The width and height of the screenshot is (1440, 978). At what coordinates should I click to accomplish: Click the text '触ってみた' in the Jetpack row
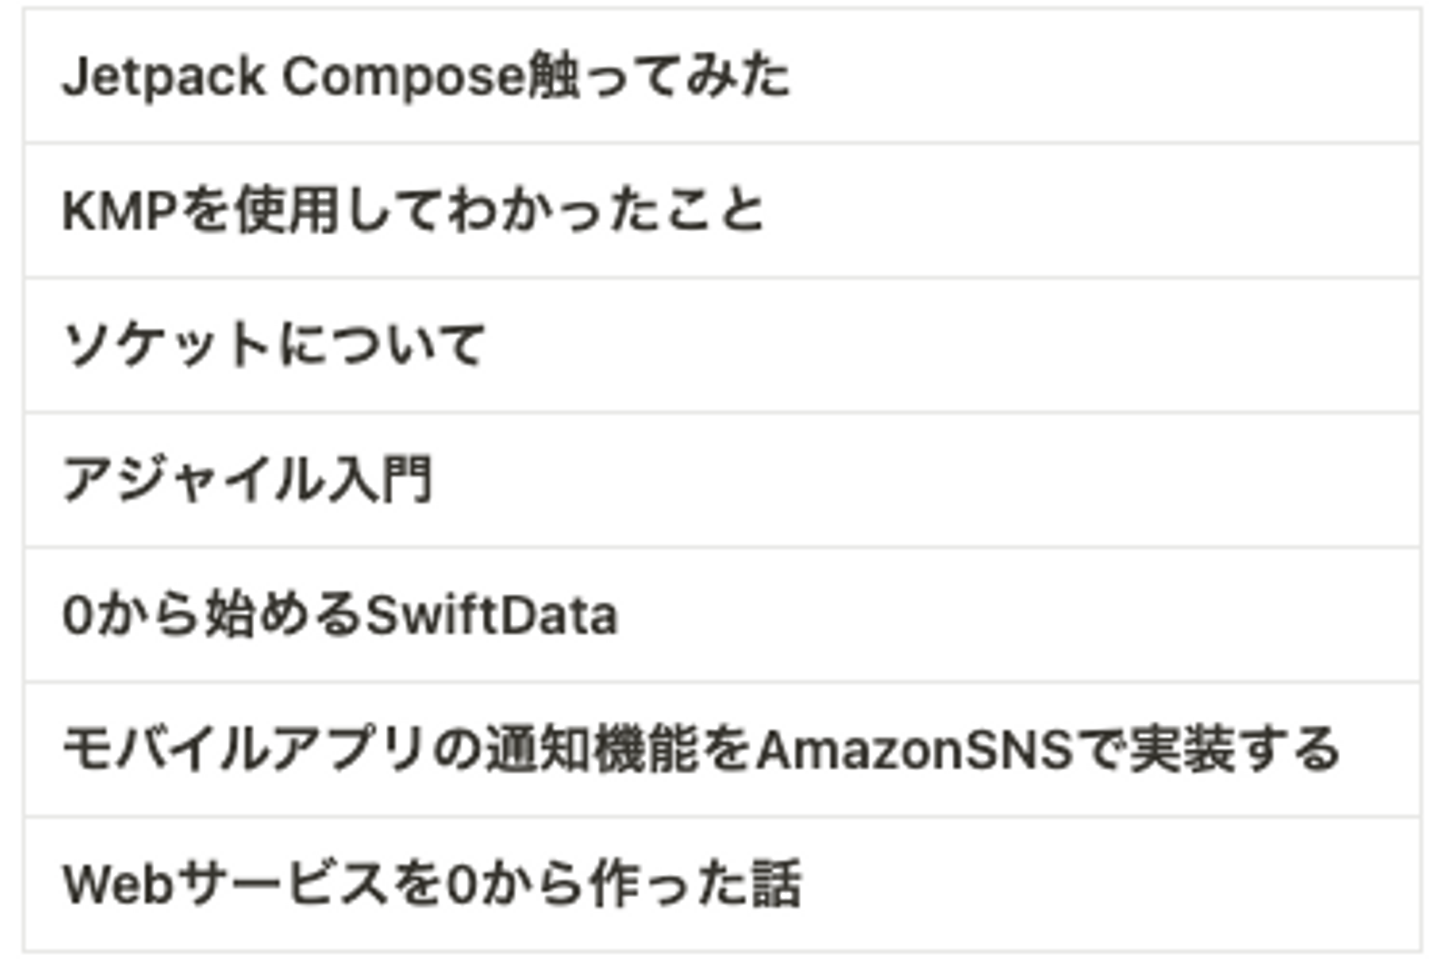click(x=659, y=77)
